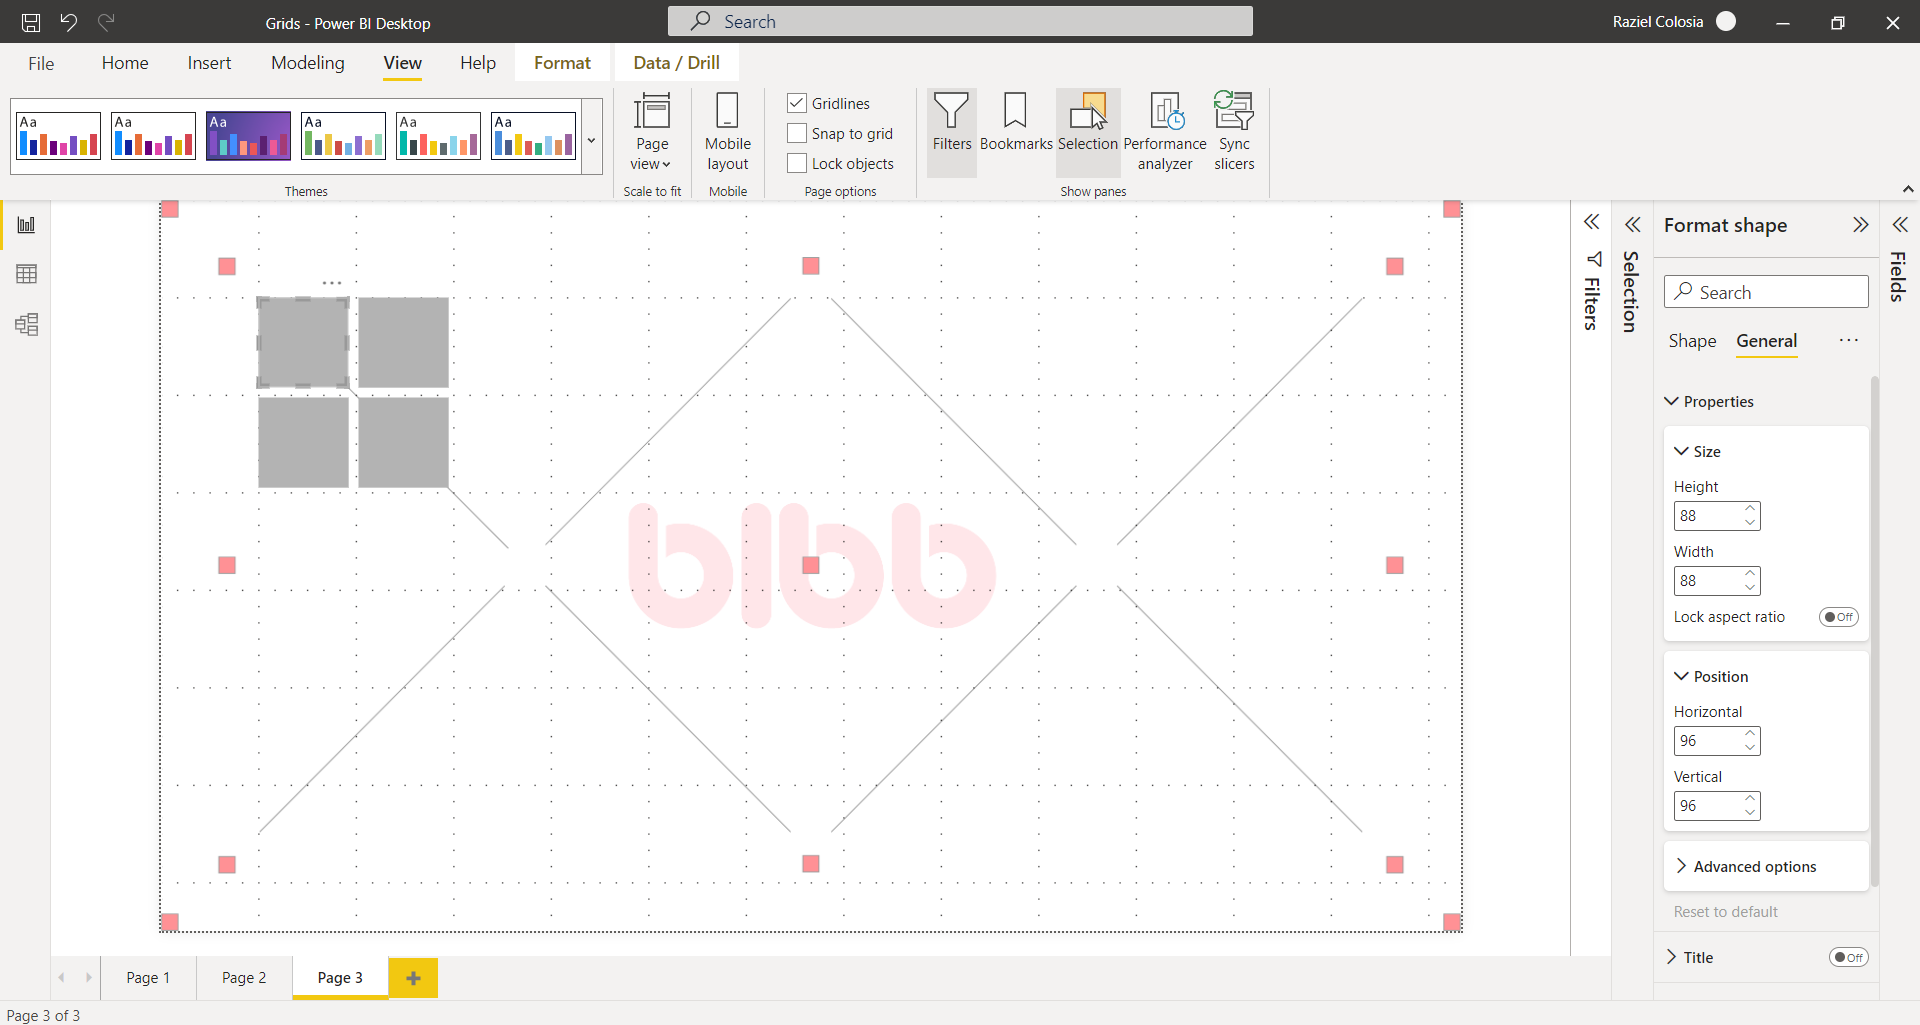This screenshot has height=1025, width=1920.
Task: Open the Modeling ribbon tab
Action: 307,63
